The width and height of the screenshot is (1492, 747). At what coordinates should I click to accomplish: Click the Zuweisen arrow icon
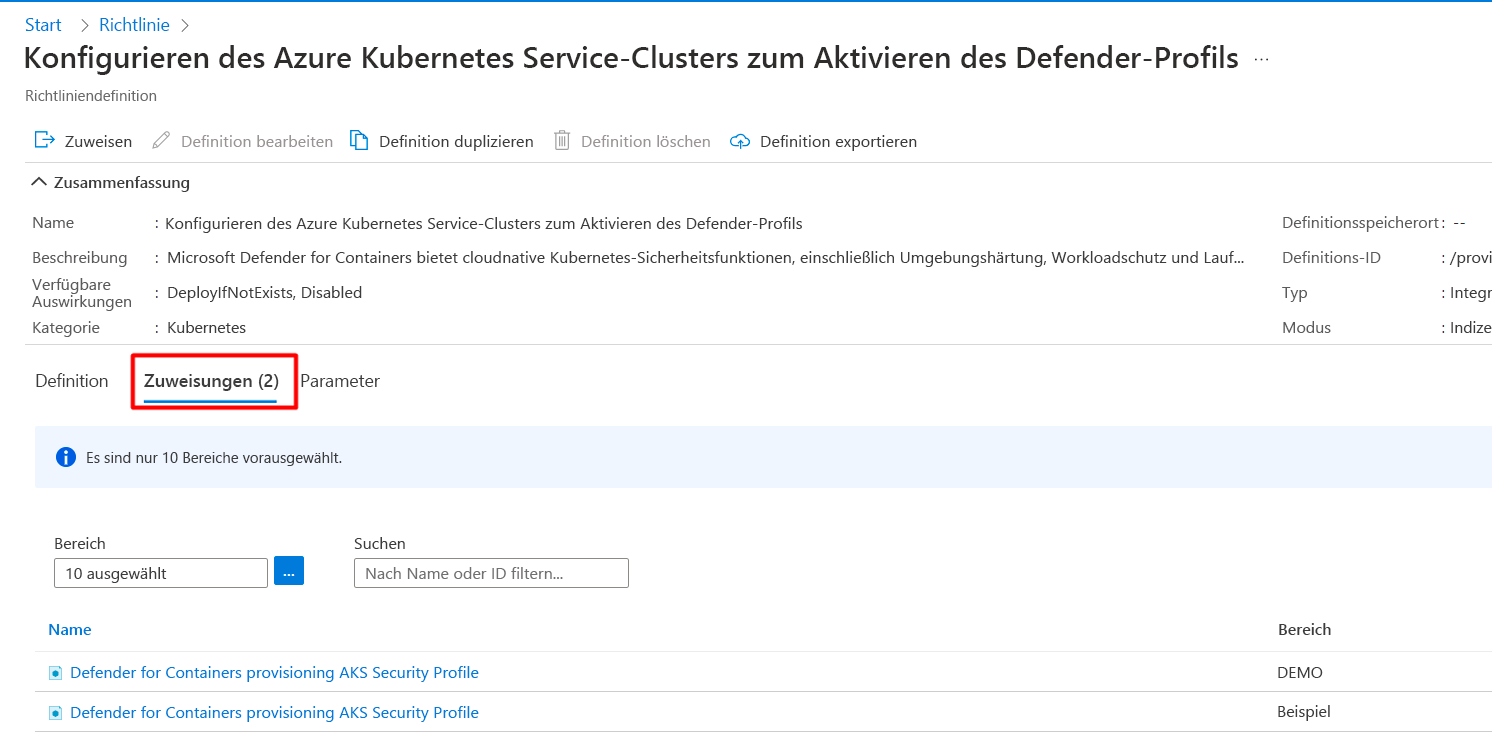tap(44, 140)
